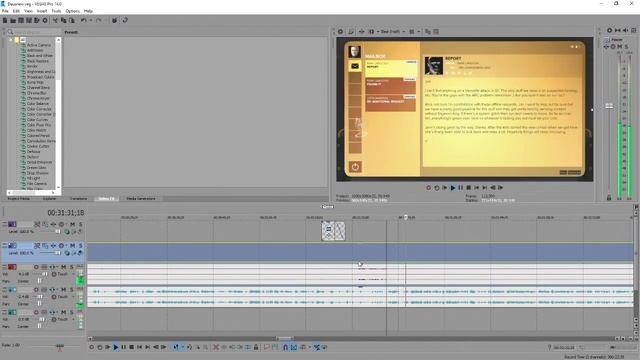640x360 pixels.
Task: Cut selection with the scissors toolbar icon
Action: (x=55, y=20)
